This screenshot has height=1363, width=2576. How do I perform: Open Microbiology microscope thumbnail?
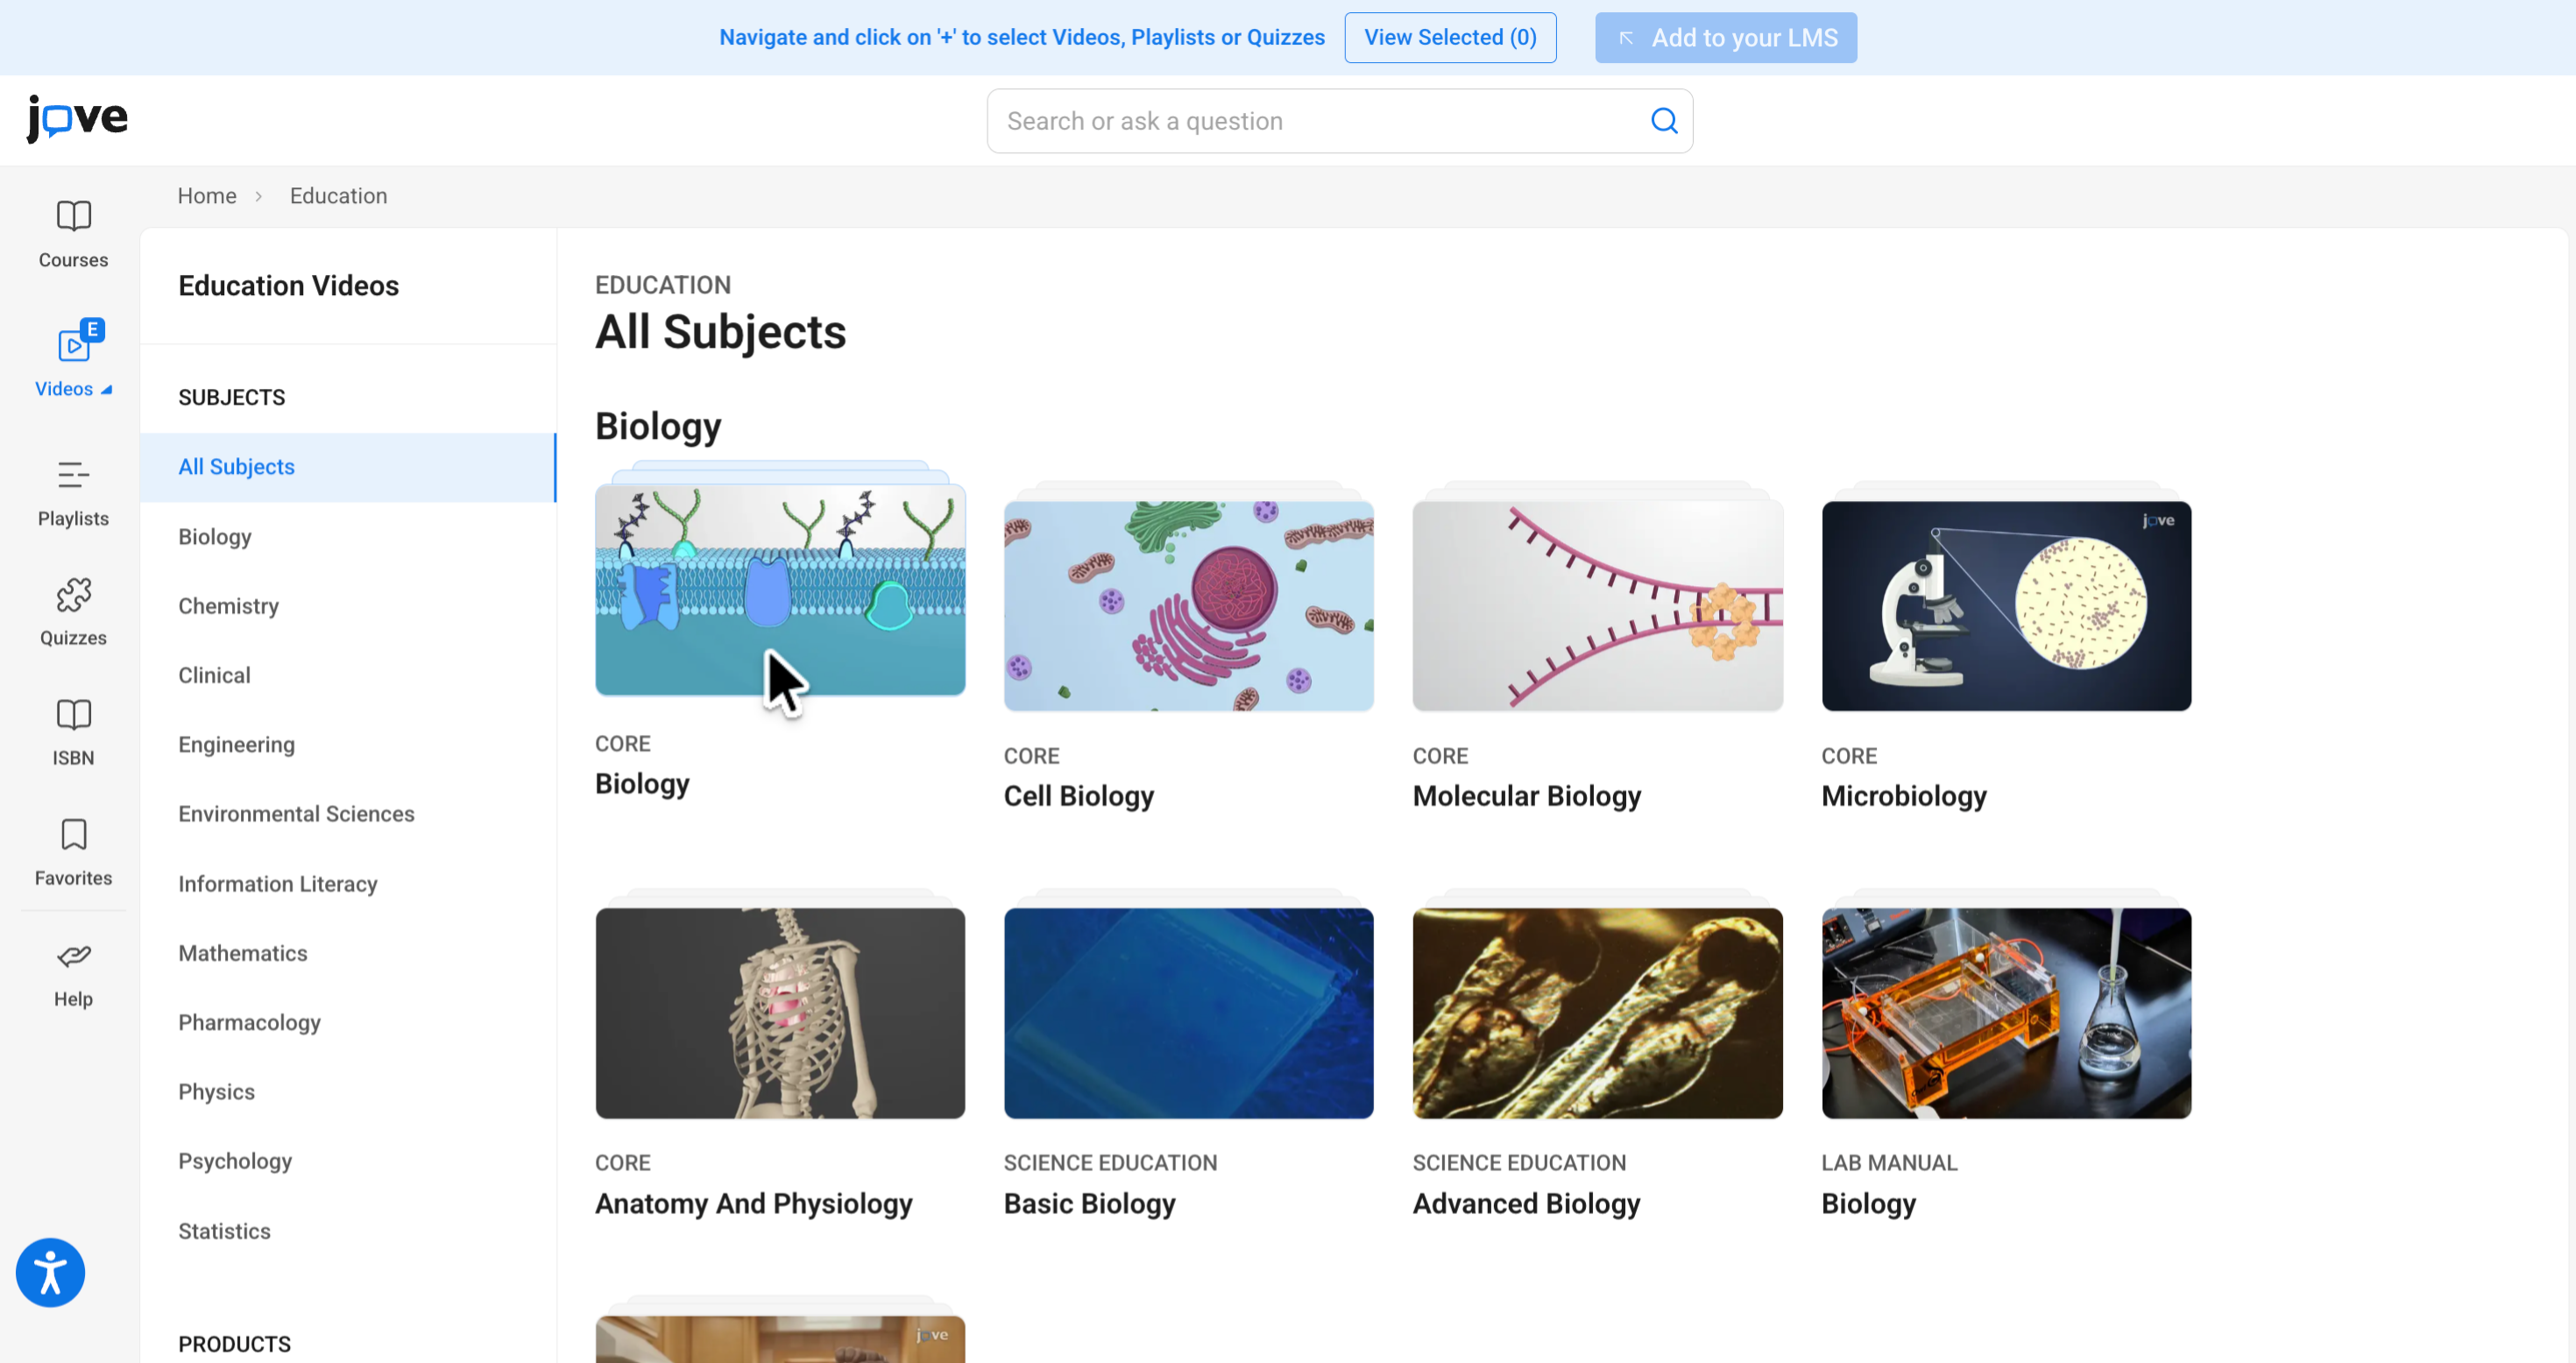point(2006,606)
